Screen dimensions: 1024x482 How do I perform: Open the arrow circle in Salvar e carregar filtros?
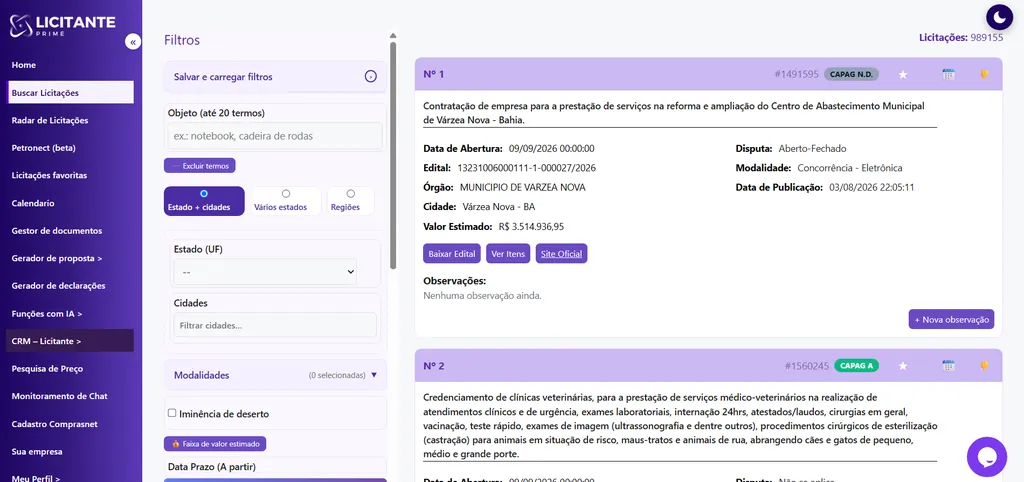coord(370,77)
